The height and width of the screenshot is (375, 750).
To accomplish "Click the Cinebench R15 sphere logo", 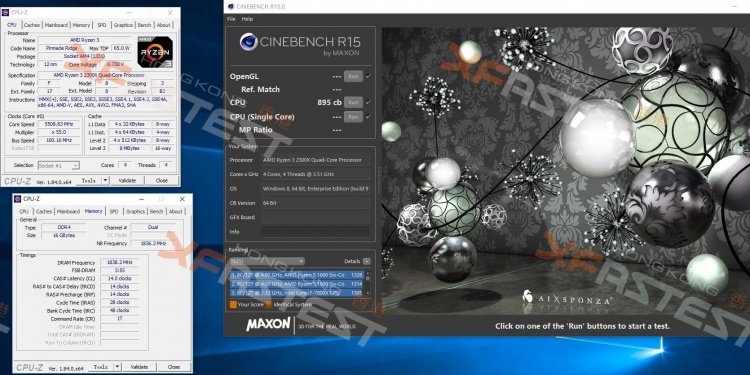I will pos(249,42).
